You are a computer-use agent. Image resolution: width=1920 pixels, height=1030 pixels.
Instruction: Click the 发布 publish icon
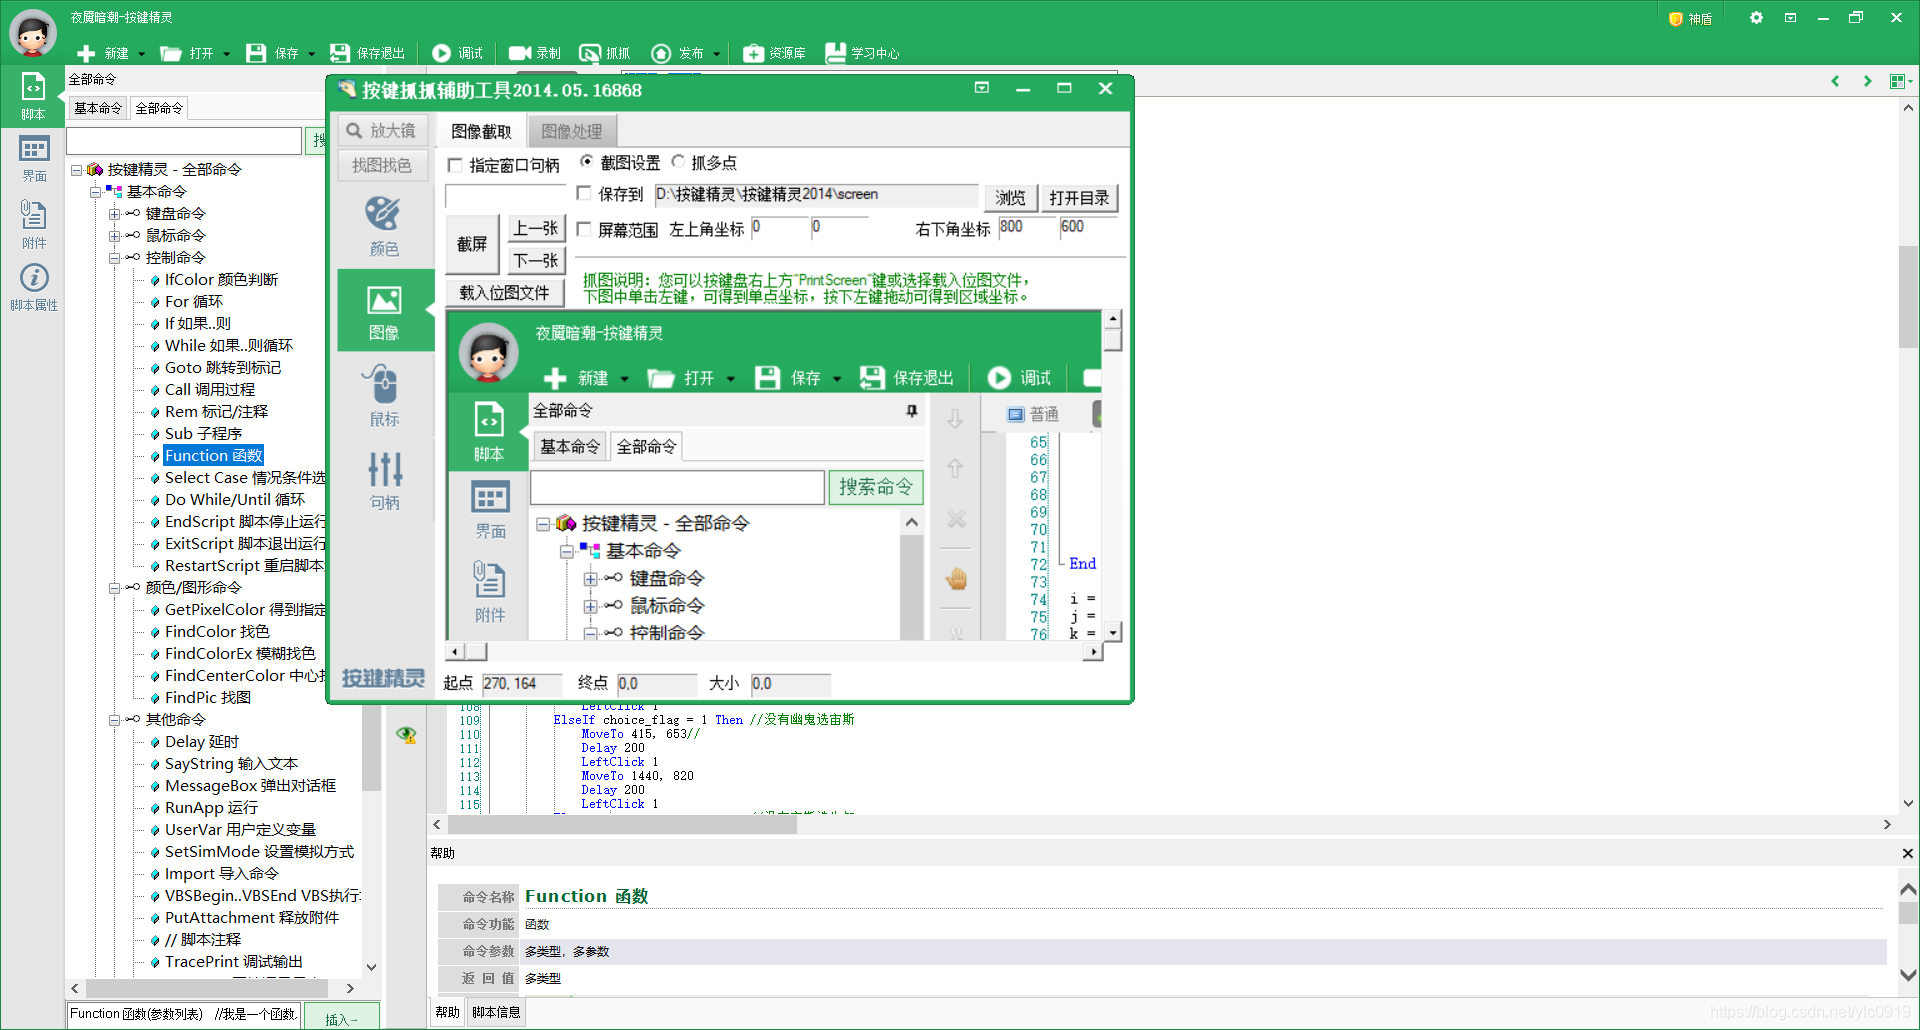pos(661,53)
